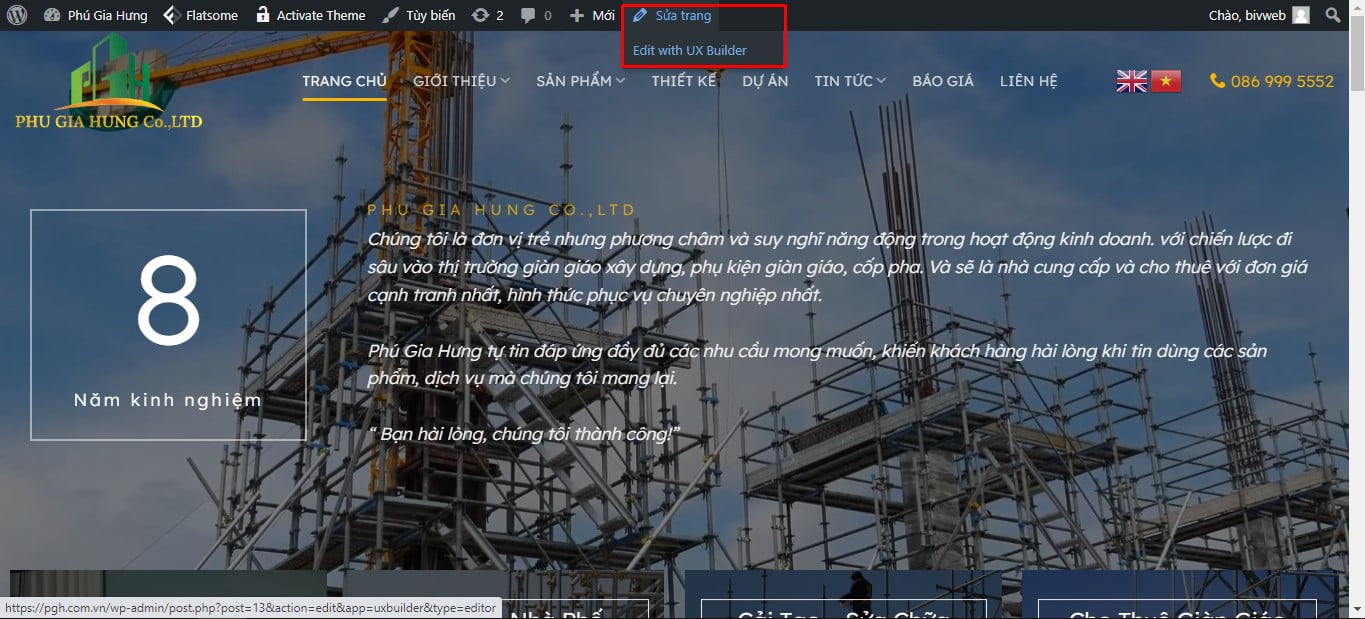Open the Chào, bivweb user account

click(x=1258, y=15)
